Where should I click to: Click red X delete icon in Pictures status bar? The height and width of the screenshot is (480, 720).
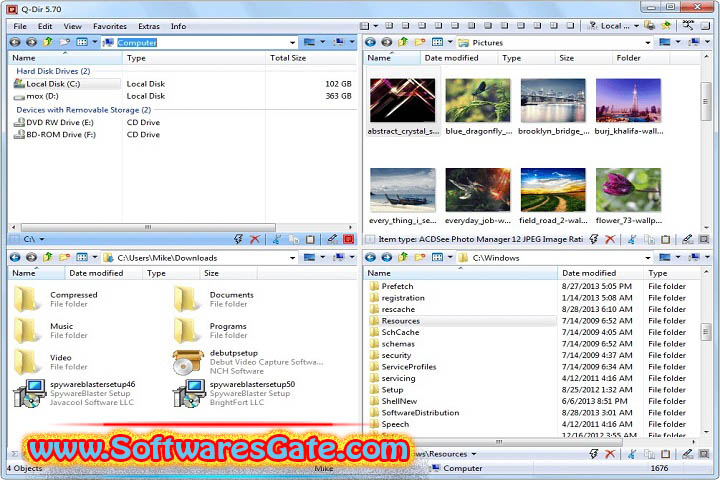610,239
